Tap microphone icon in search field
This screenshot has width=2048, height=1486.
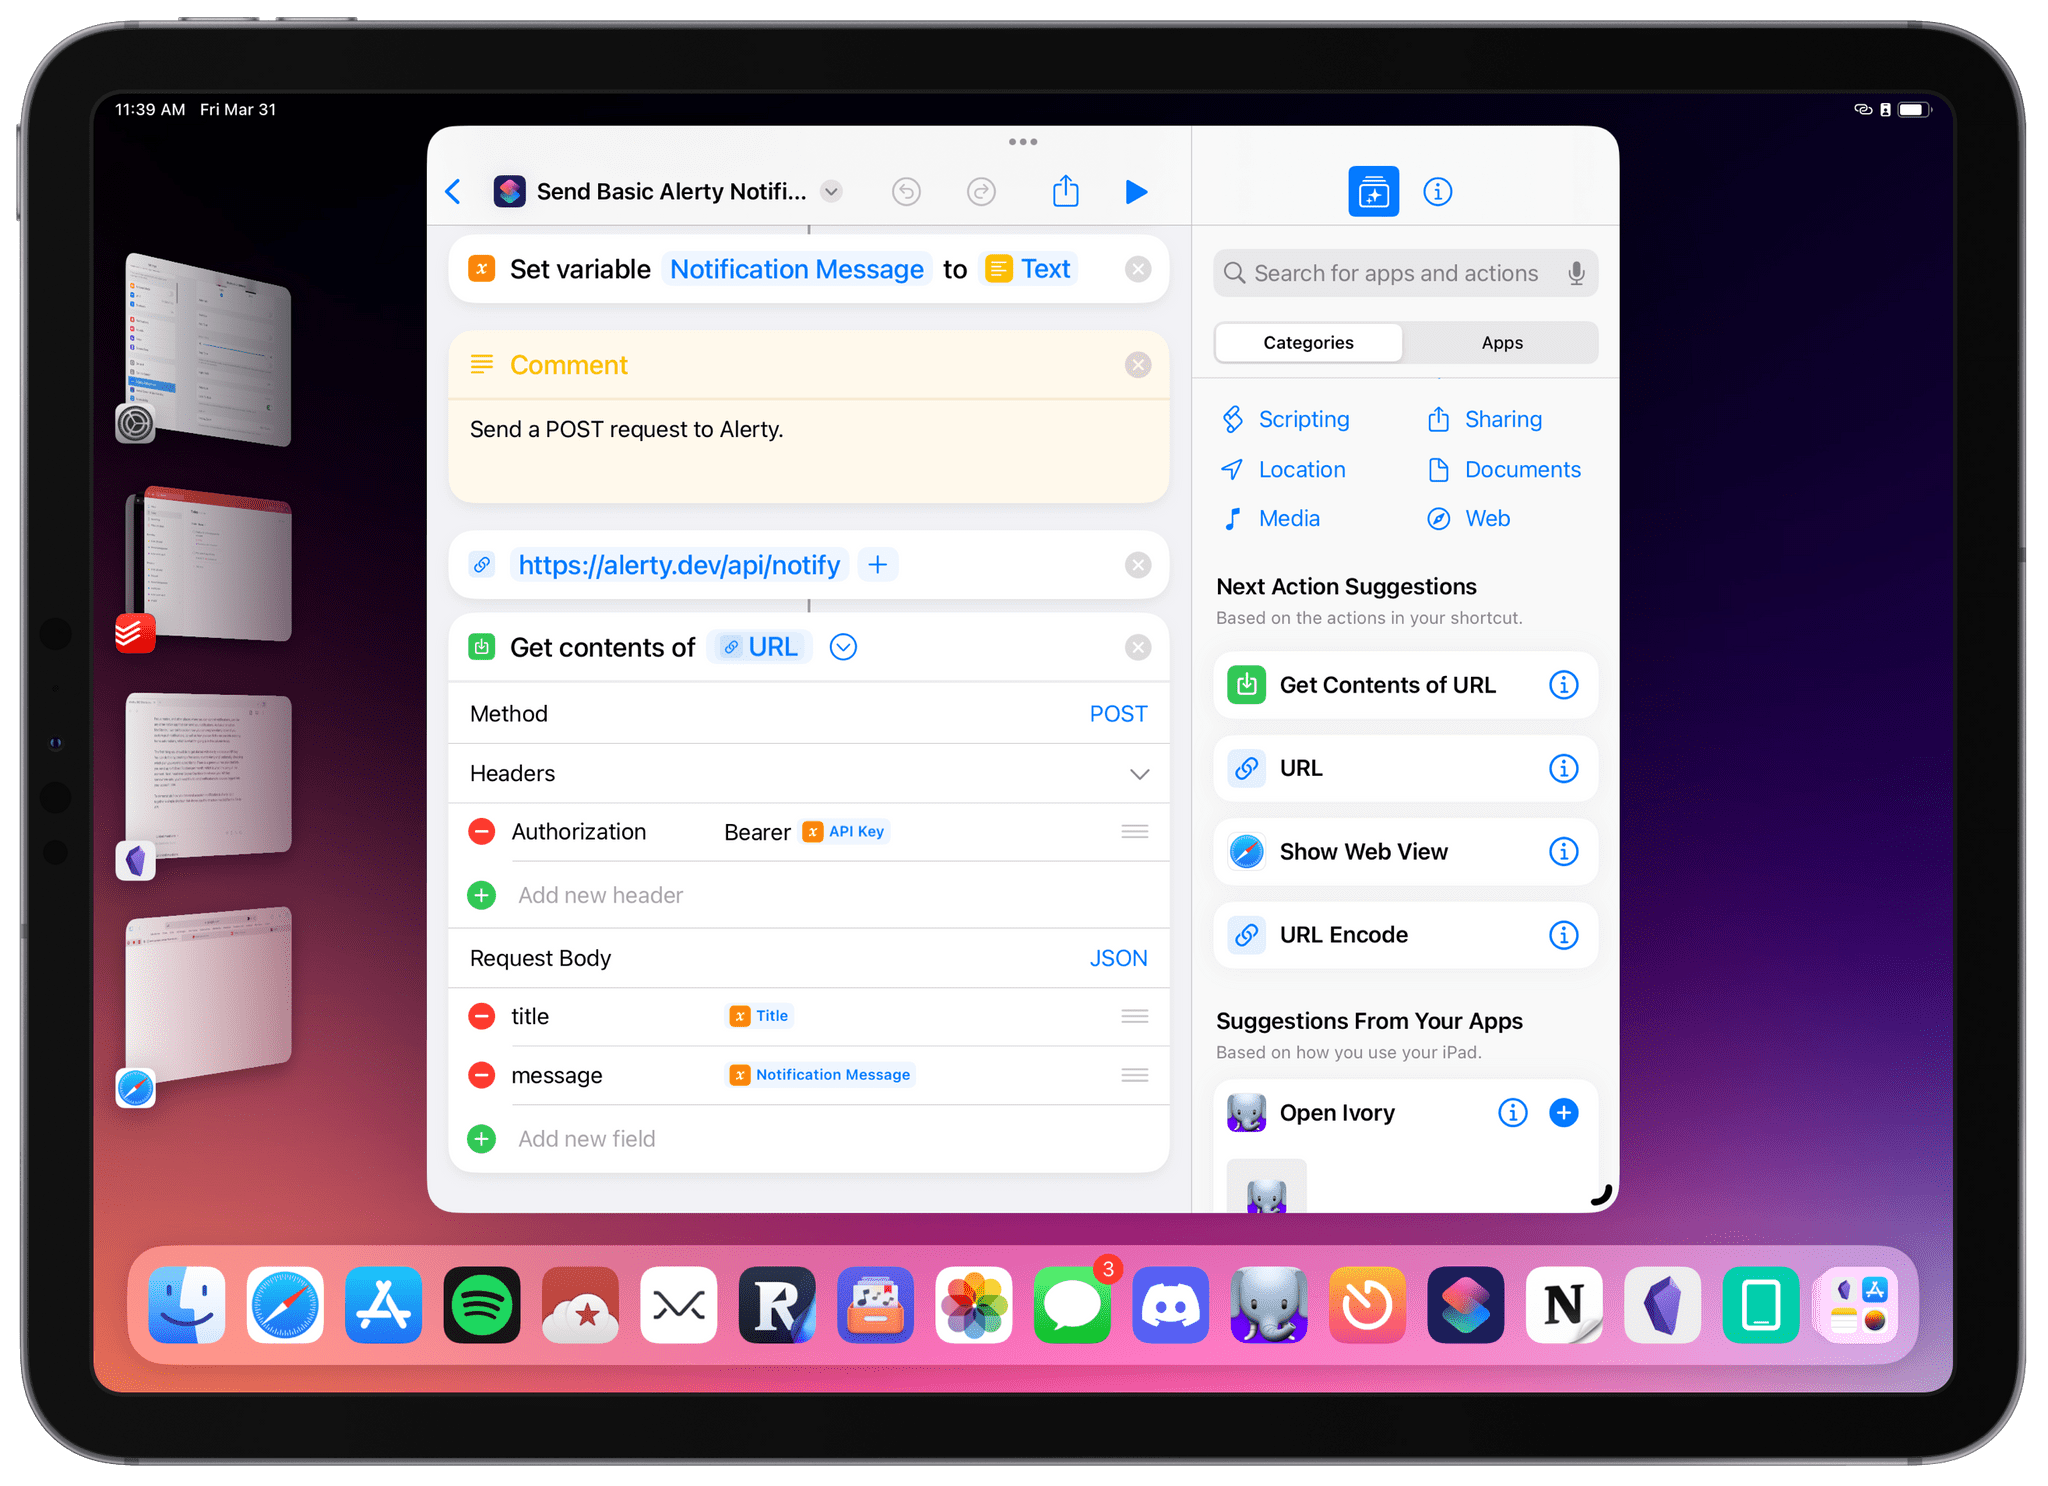(x=1575, y=273)
